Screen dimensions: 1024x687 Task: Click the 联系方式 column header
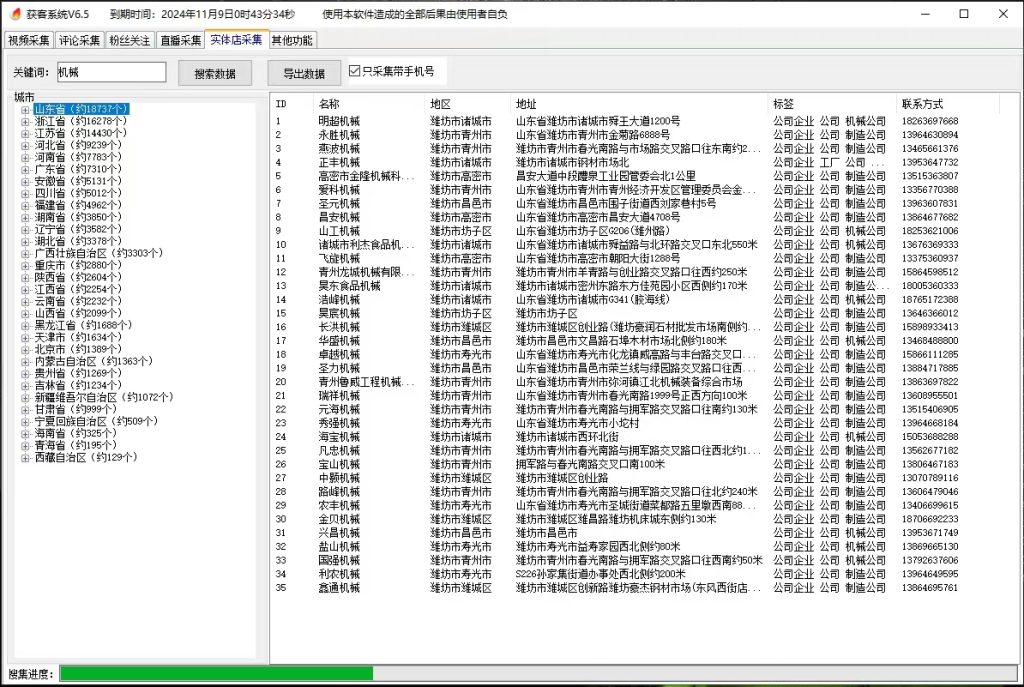coord(921,104)
